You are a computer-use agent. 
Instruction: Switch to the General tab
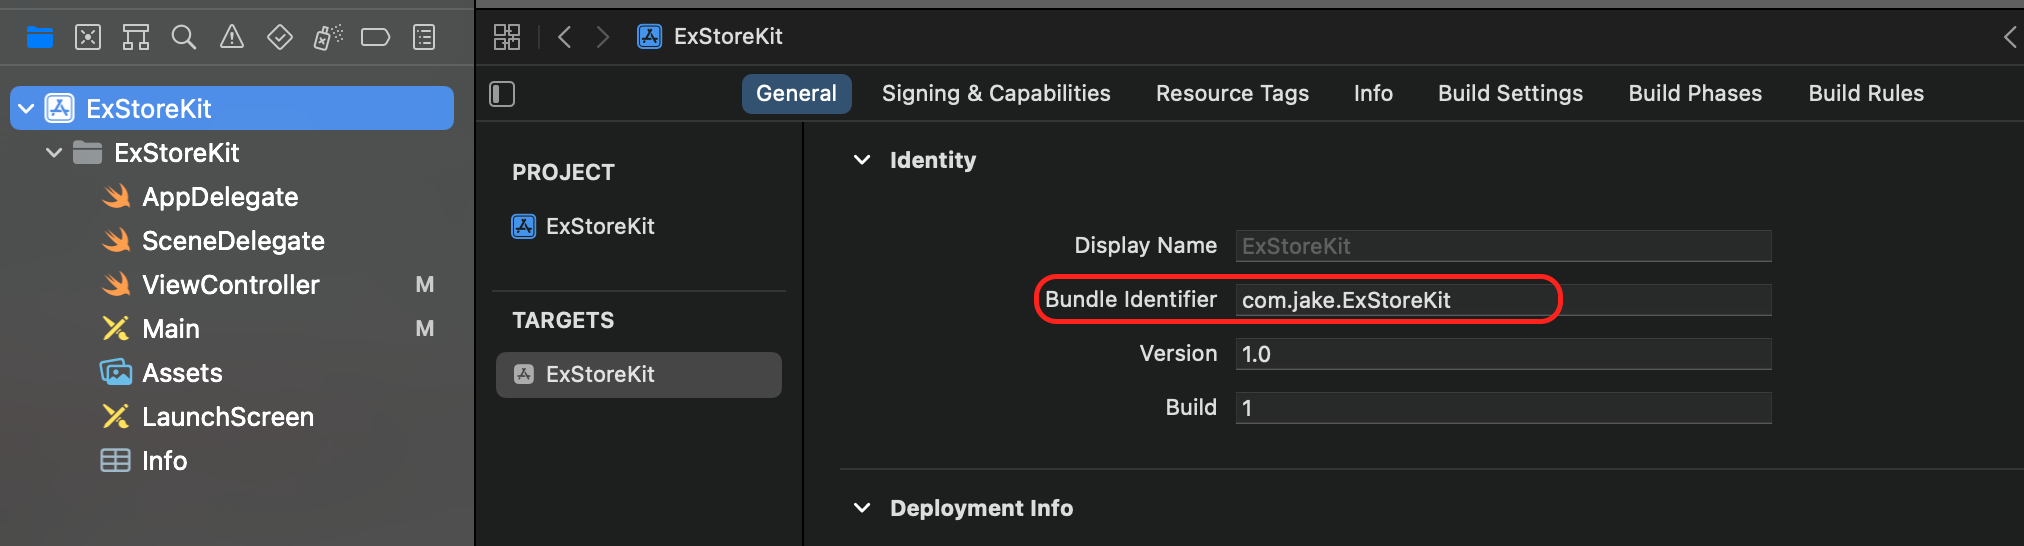click(x=796, y=94)
